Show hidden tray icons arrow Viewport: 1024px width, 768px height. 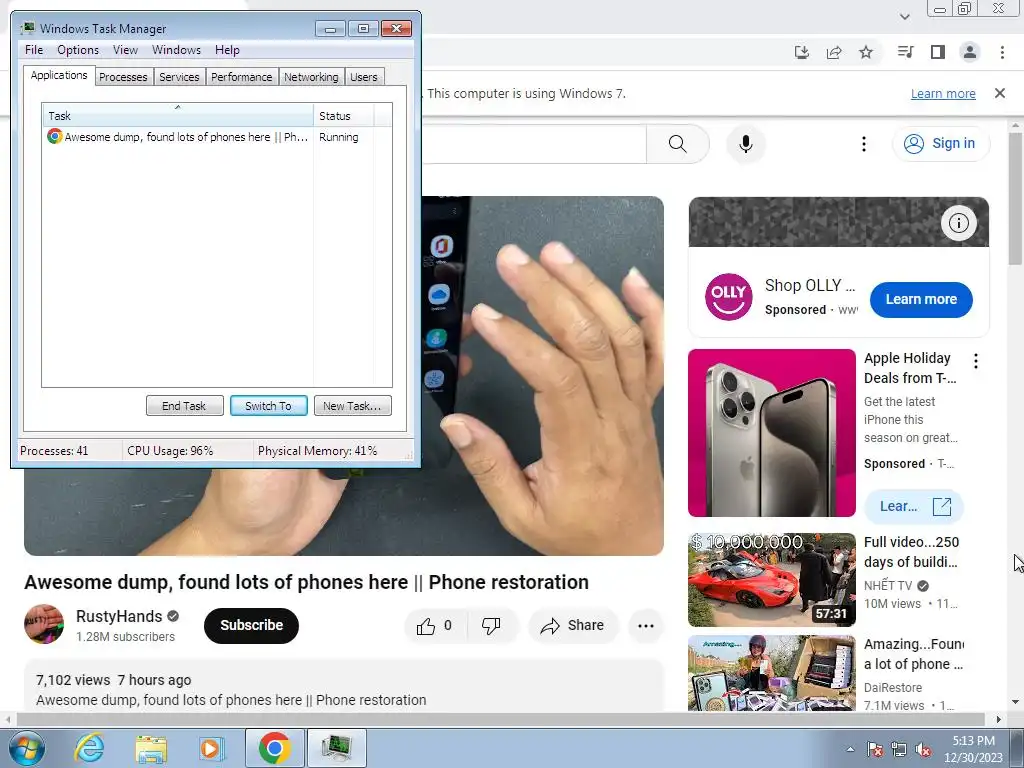[850, 749]
